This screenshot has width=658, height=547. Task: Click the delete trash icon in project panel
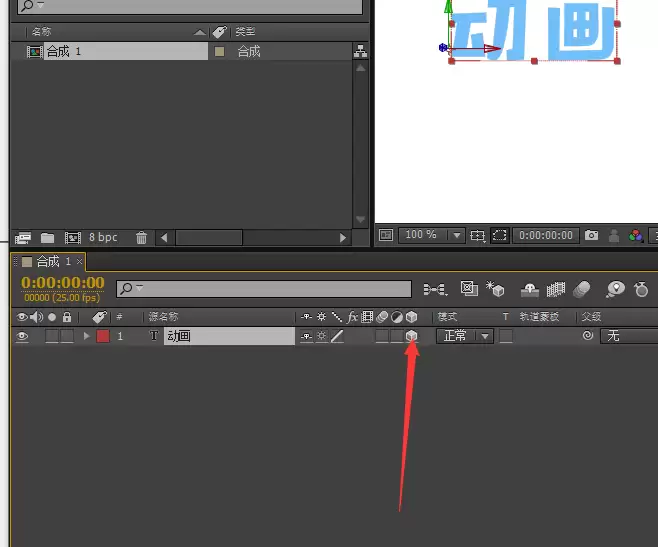(x=141, y=238)
